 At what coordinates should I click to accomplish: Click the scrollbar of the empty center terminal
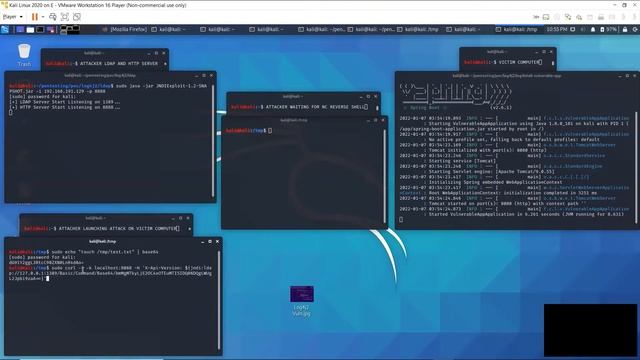[384, 176]
